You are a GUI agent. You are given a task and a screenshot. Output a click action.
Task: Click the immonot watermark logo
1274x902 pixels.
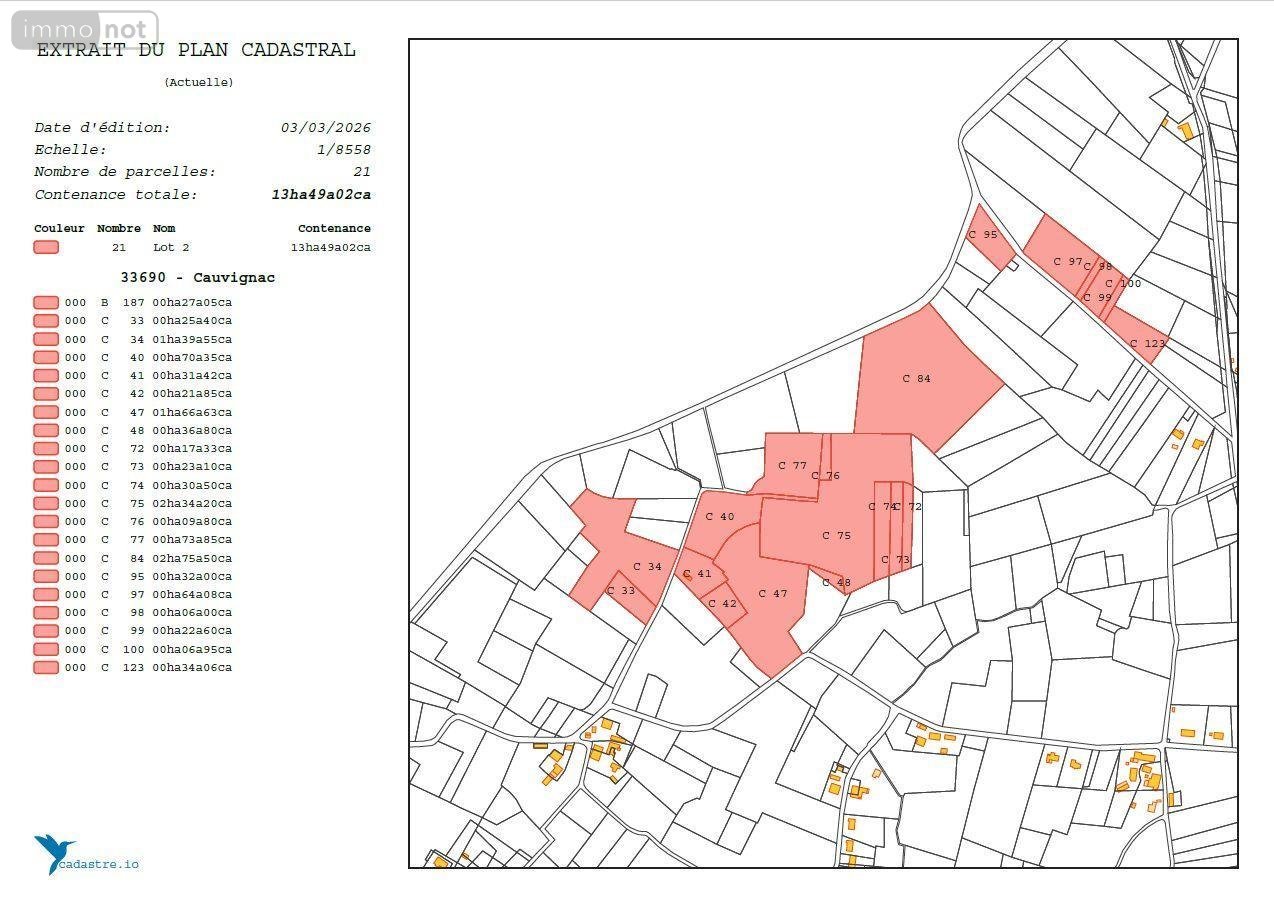coord(85,30)
